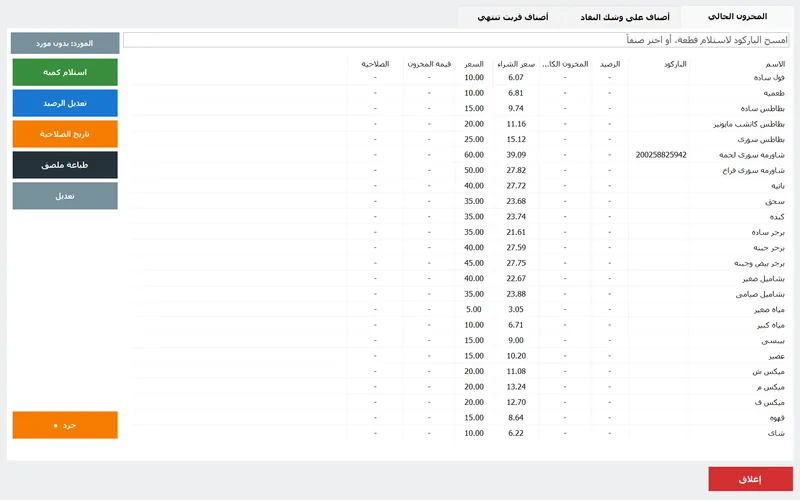Click purchase price 39.09 cell

516,155
